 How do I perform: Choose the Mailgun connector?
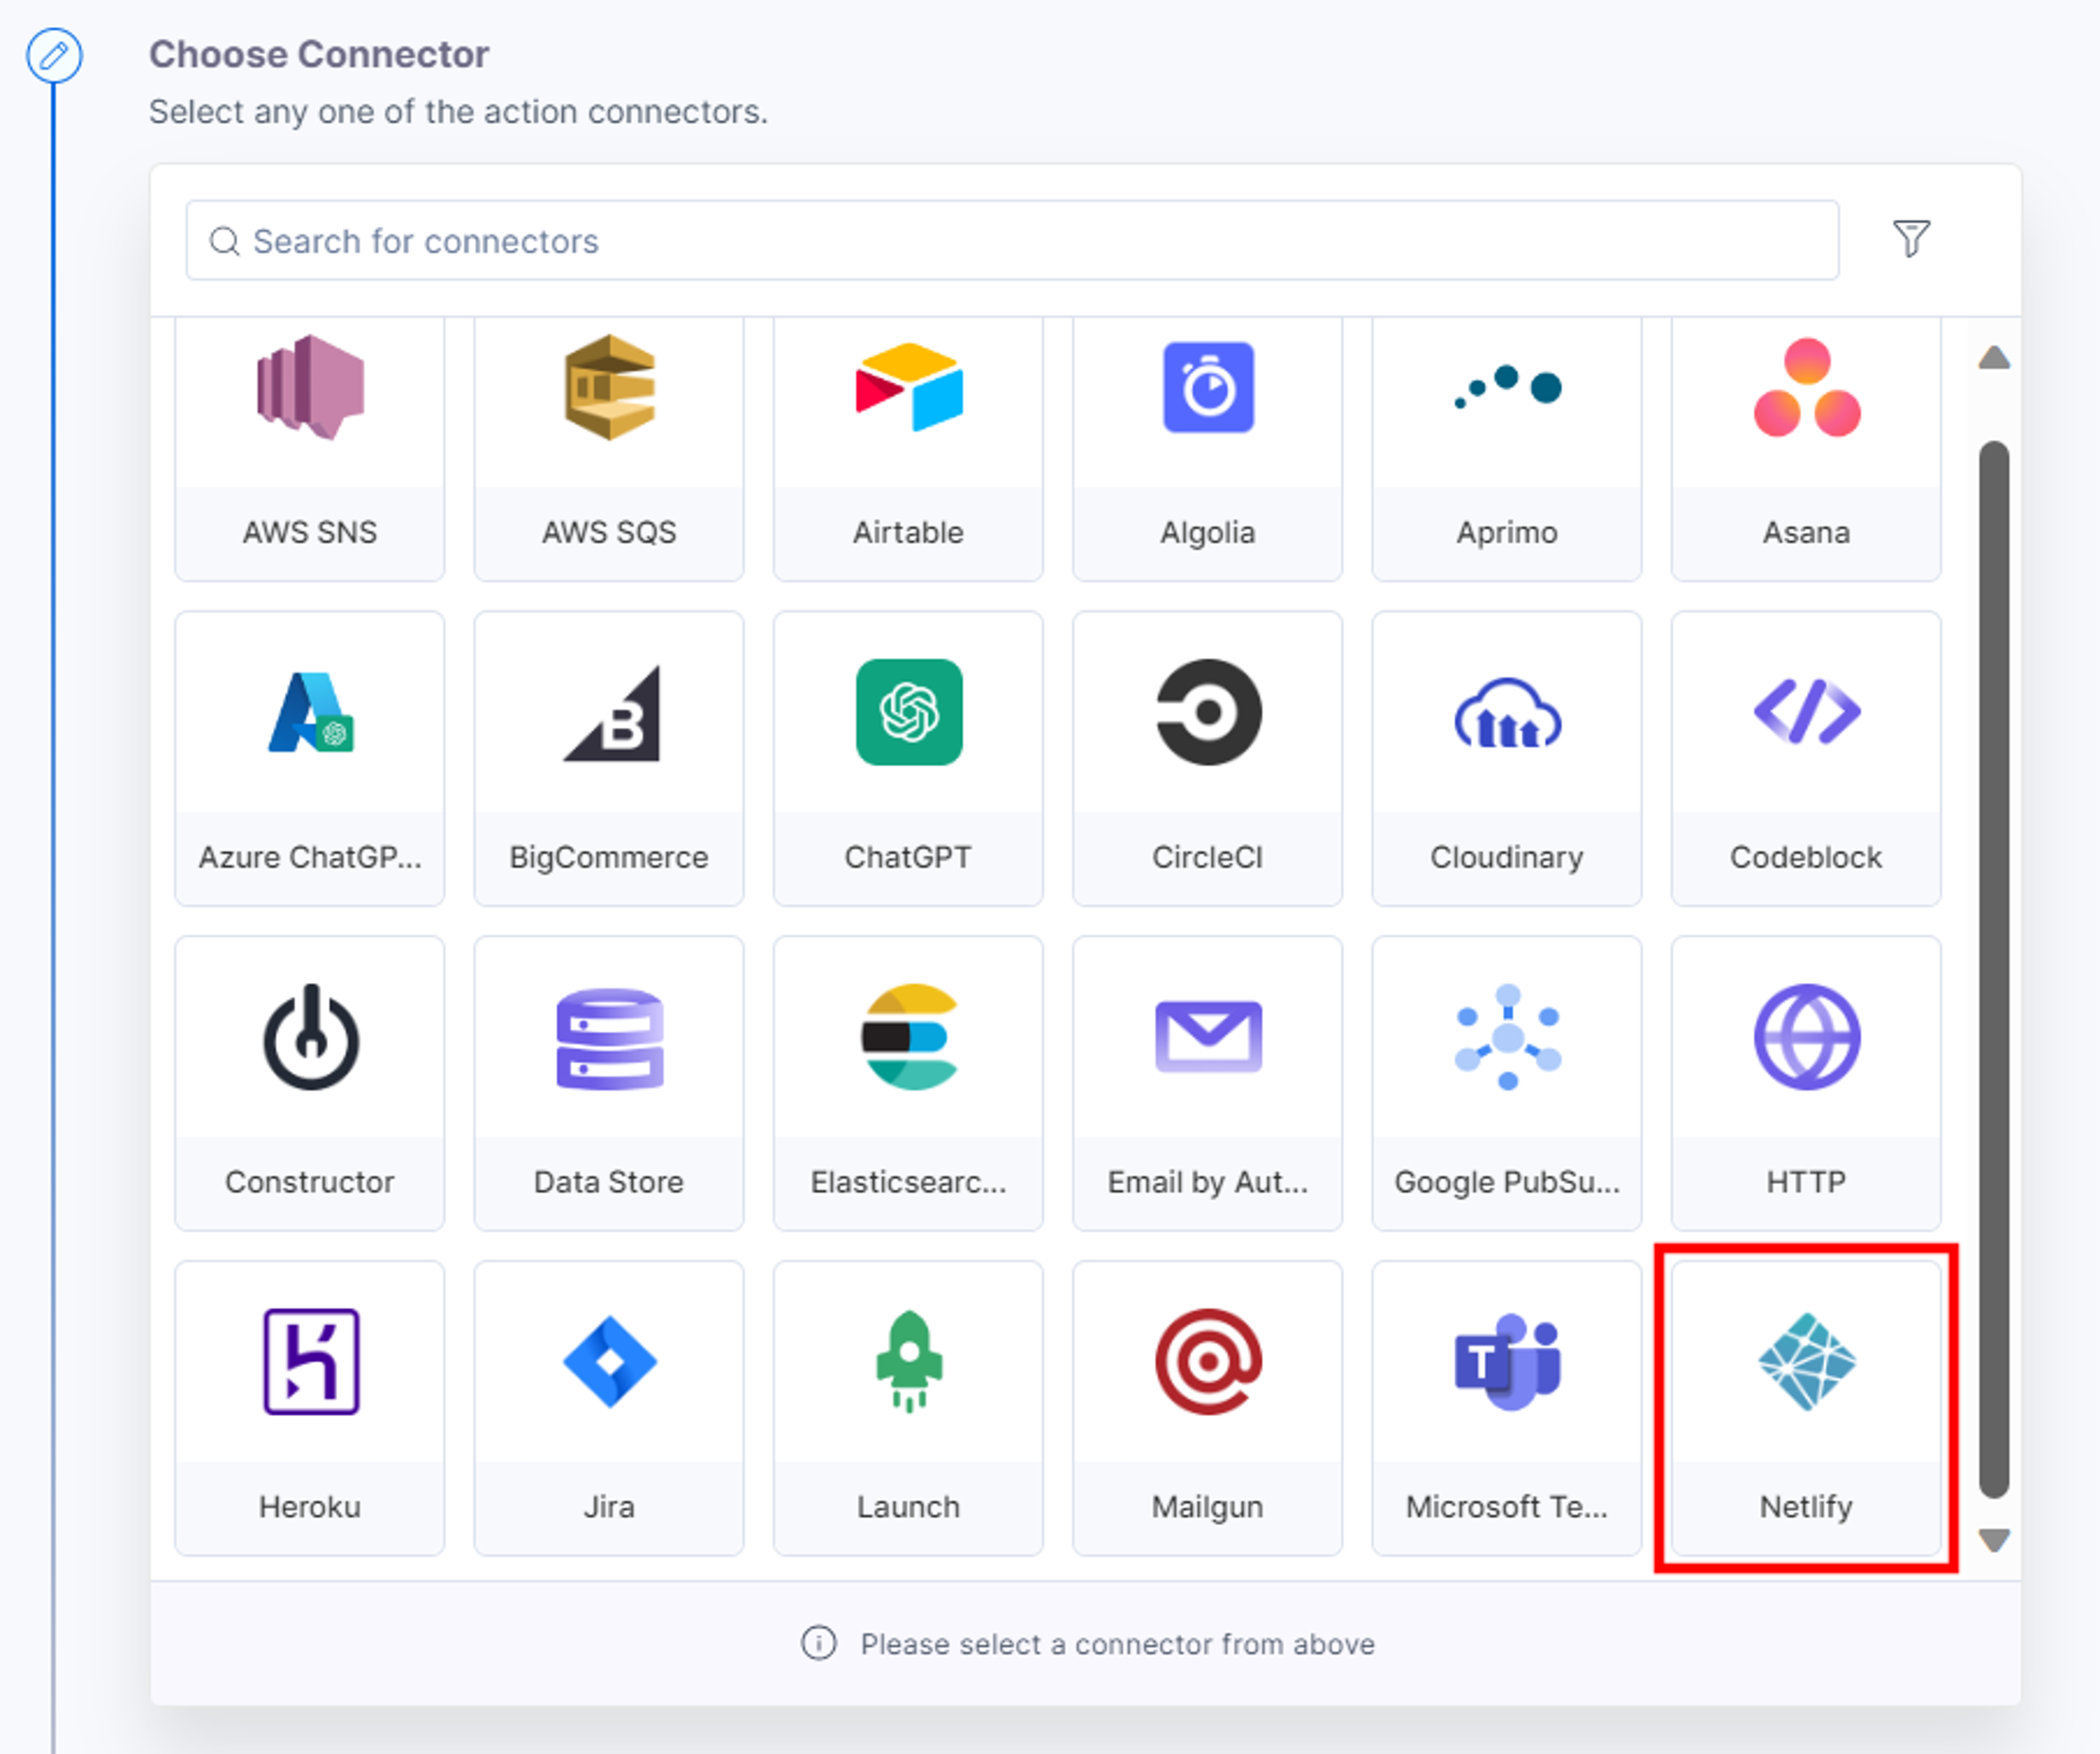[x=1207, y=1408]
